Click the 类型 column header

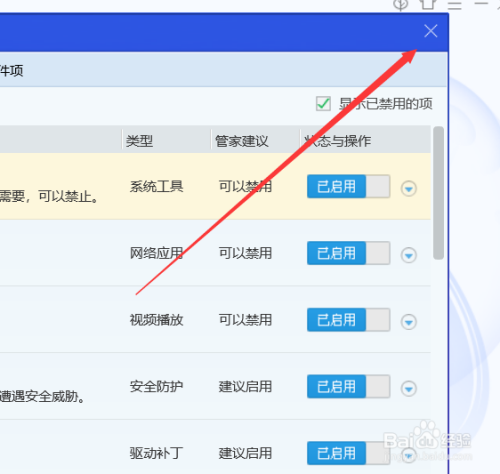(139, 141)
